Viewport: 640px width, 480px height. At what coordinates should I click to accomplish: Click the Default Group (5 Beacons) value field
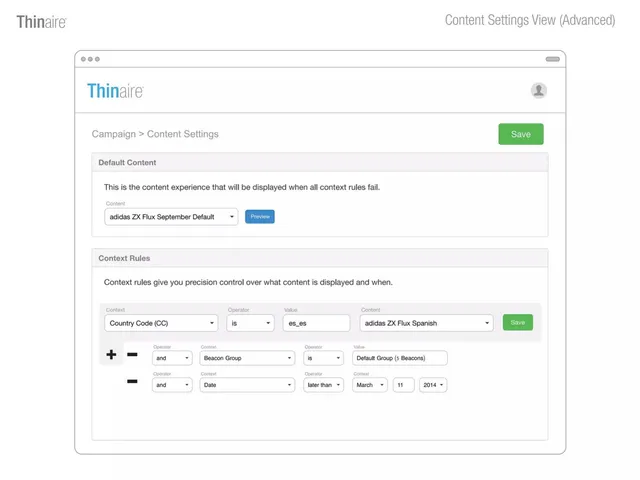[400, 358]
